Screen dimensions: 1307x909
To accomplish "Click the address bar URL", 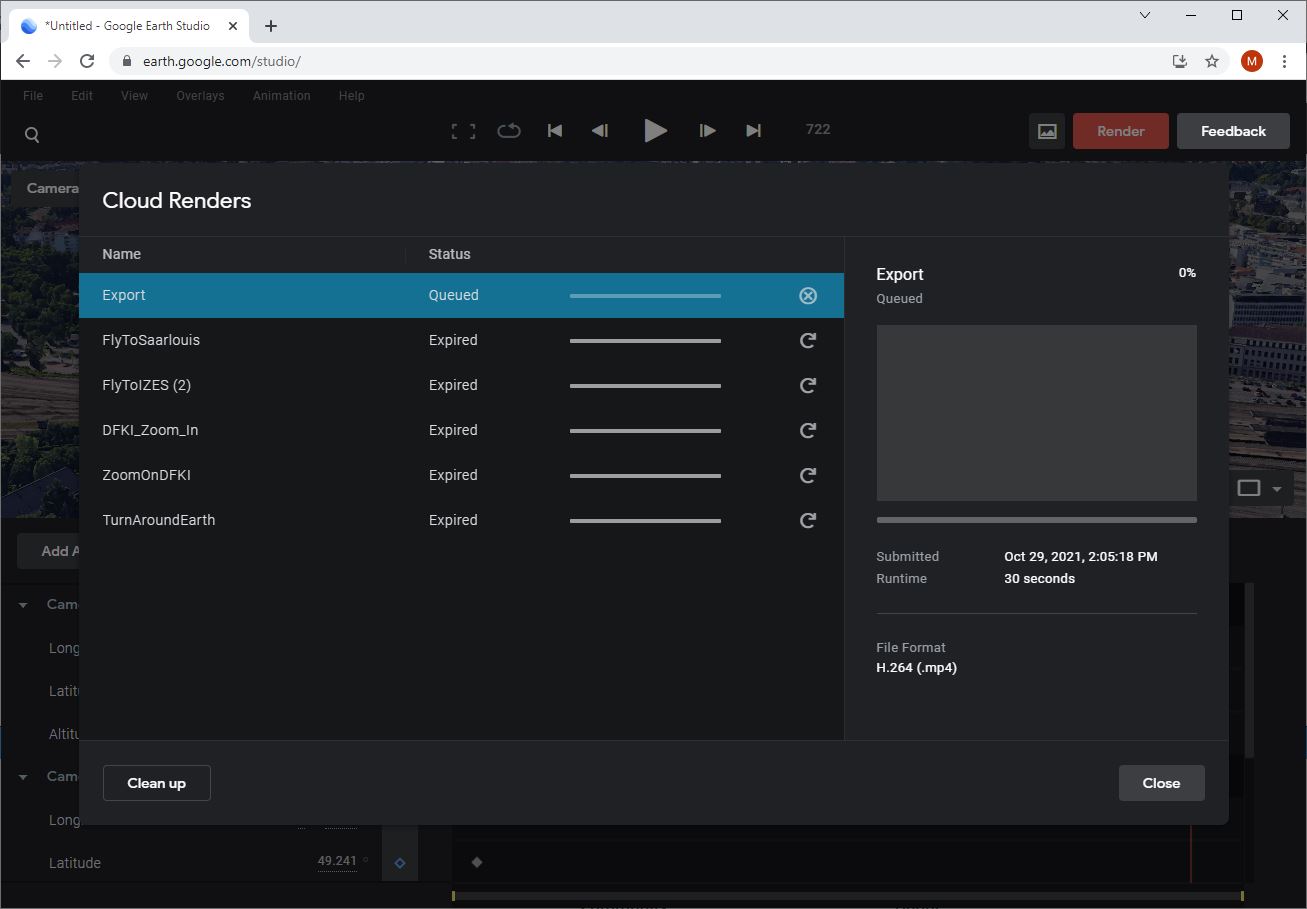I will click(222, 61).
